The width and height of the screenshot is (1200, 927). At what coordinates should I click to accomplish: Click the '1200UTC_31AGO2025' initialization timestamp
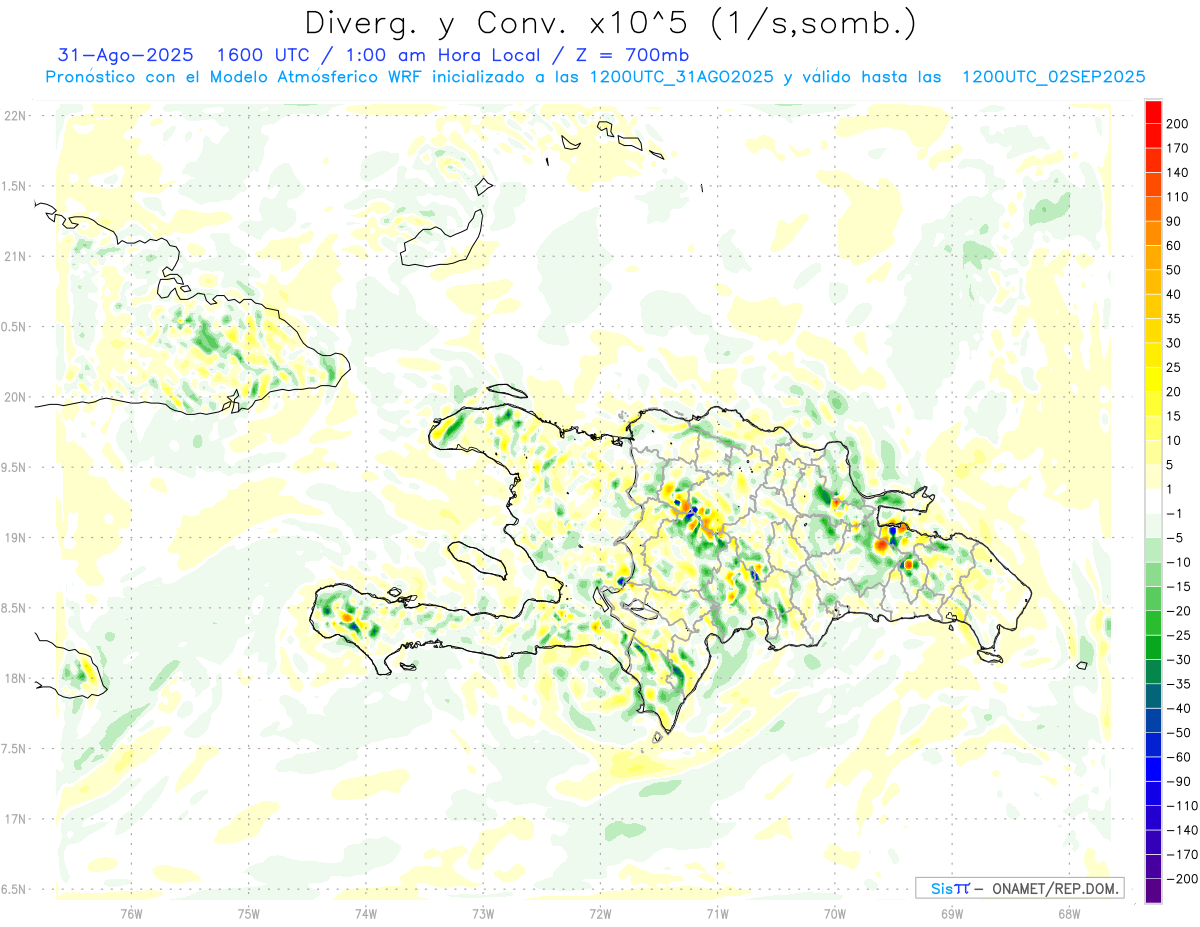pyautogui.click(x=682, y=77)
